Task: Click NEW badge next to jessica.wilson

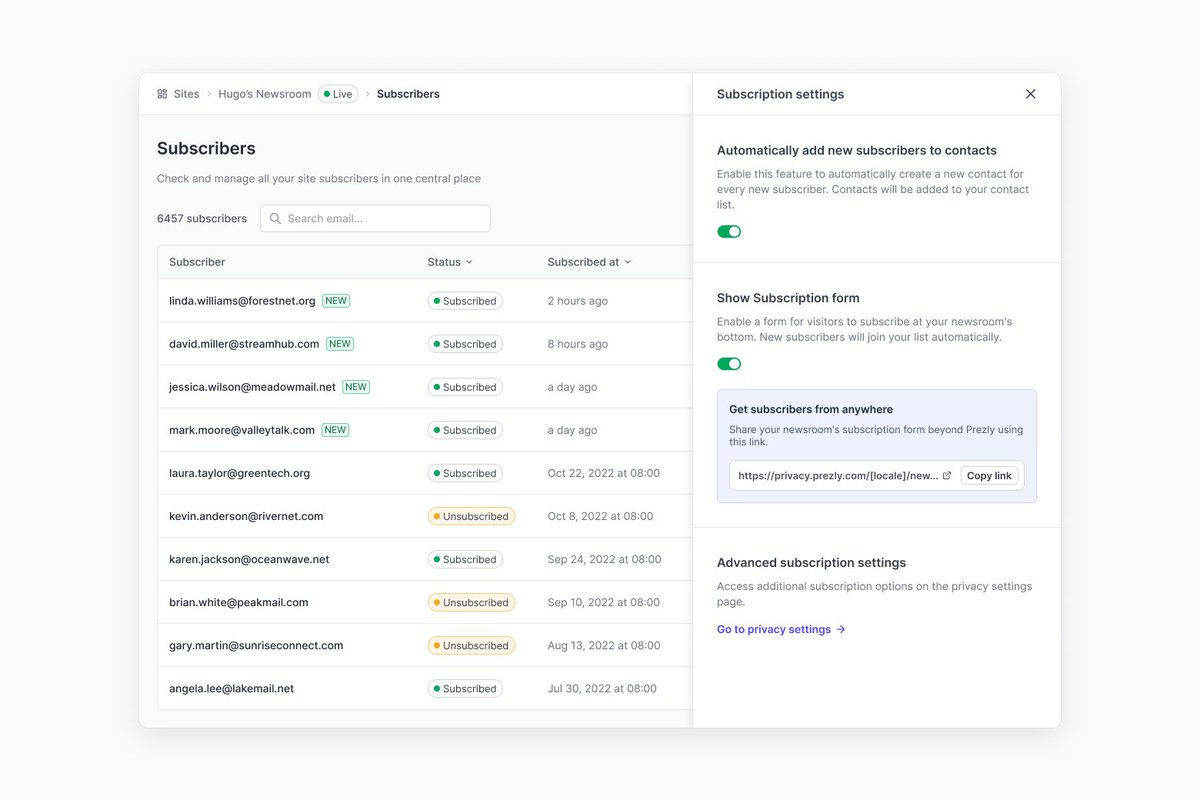Action: [356, 387]
